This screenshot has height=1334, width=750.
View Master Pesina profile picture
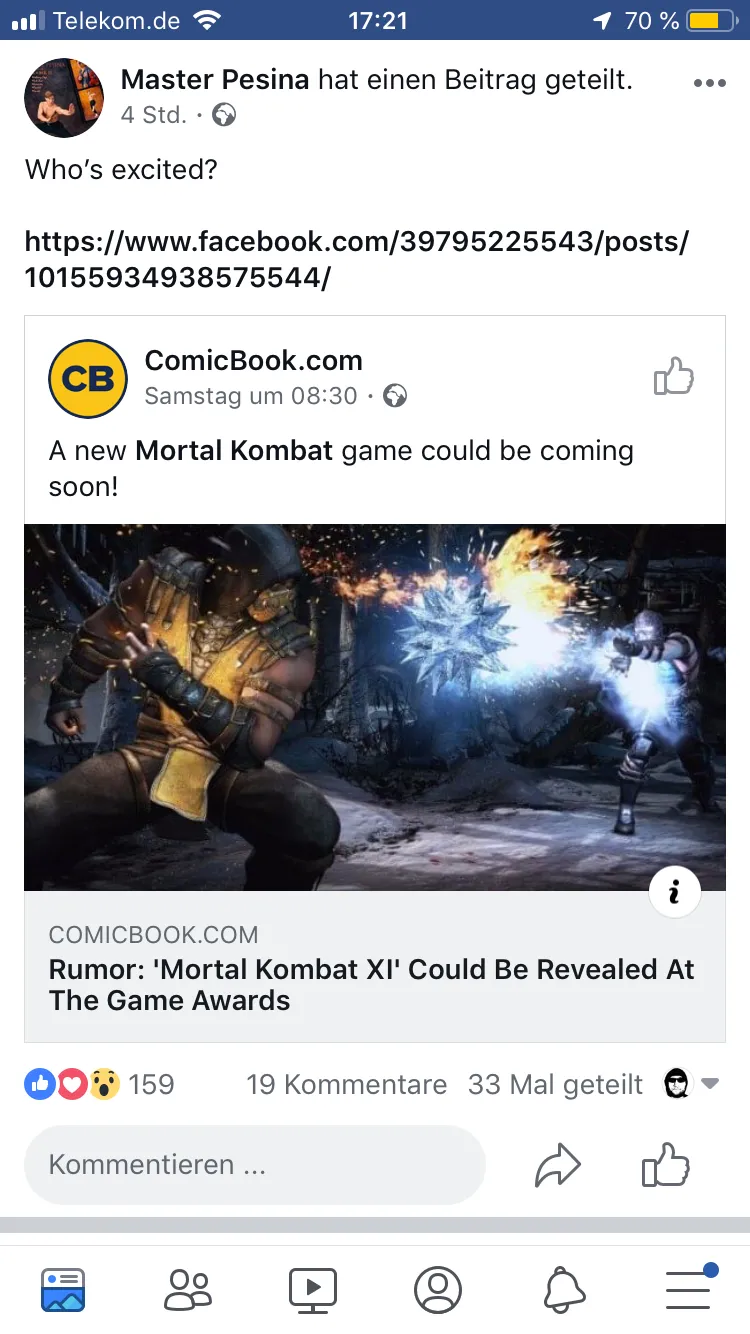click(64, 98)
